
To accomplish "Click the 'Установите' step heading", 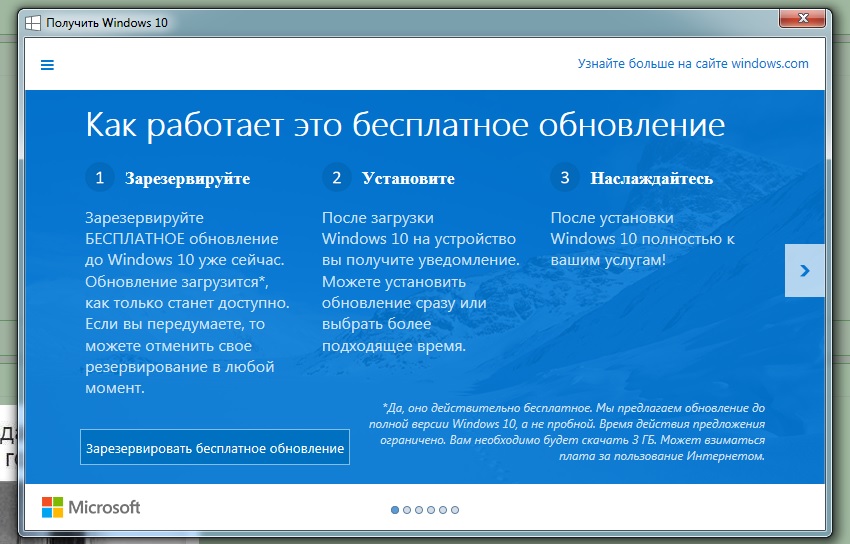I will [x=408, y=178].
